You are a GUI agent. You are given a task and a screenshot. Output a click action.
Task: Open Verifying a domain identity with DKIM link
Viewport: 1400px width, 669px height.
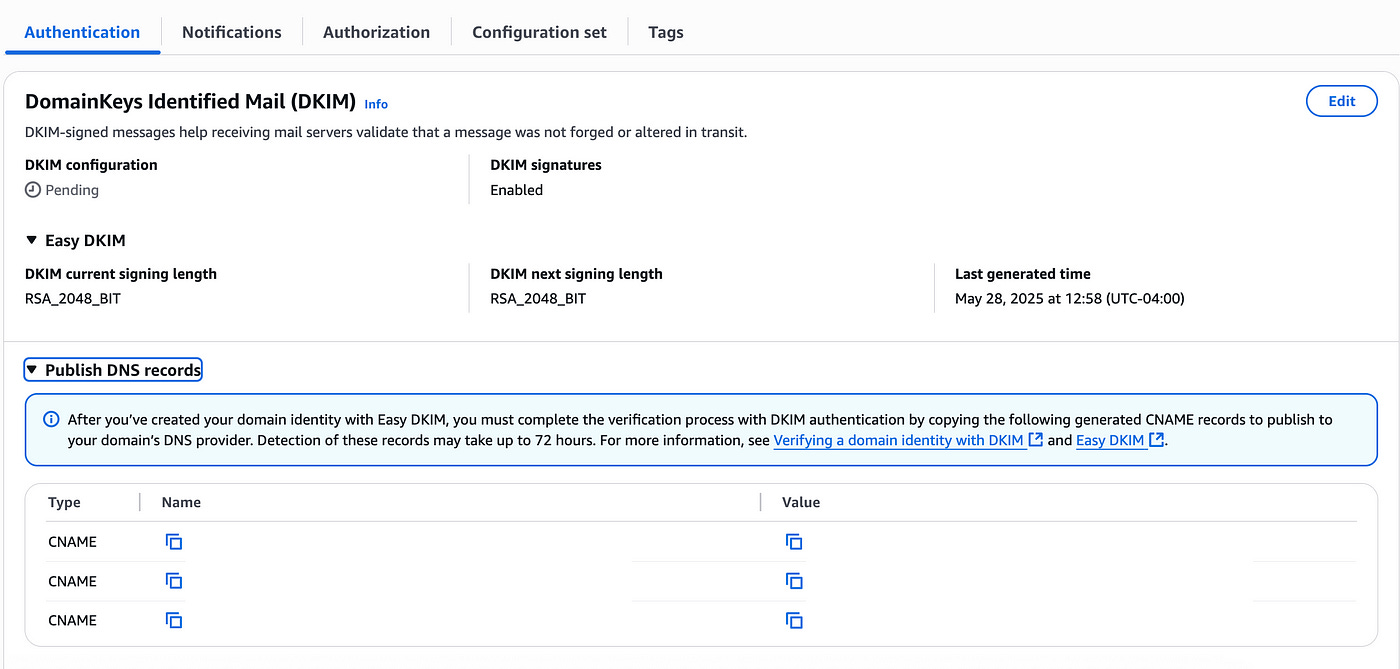(908, 440)
